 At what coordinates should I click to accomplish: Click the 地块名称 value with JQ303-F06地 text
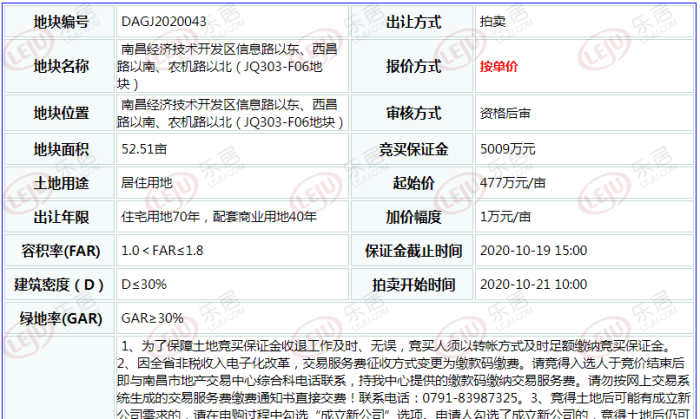[228, 66]
